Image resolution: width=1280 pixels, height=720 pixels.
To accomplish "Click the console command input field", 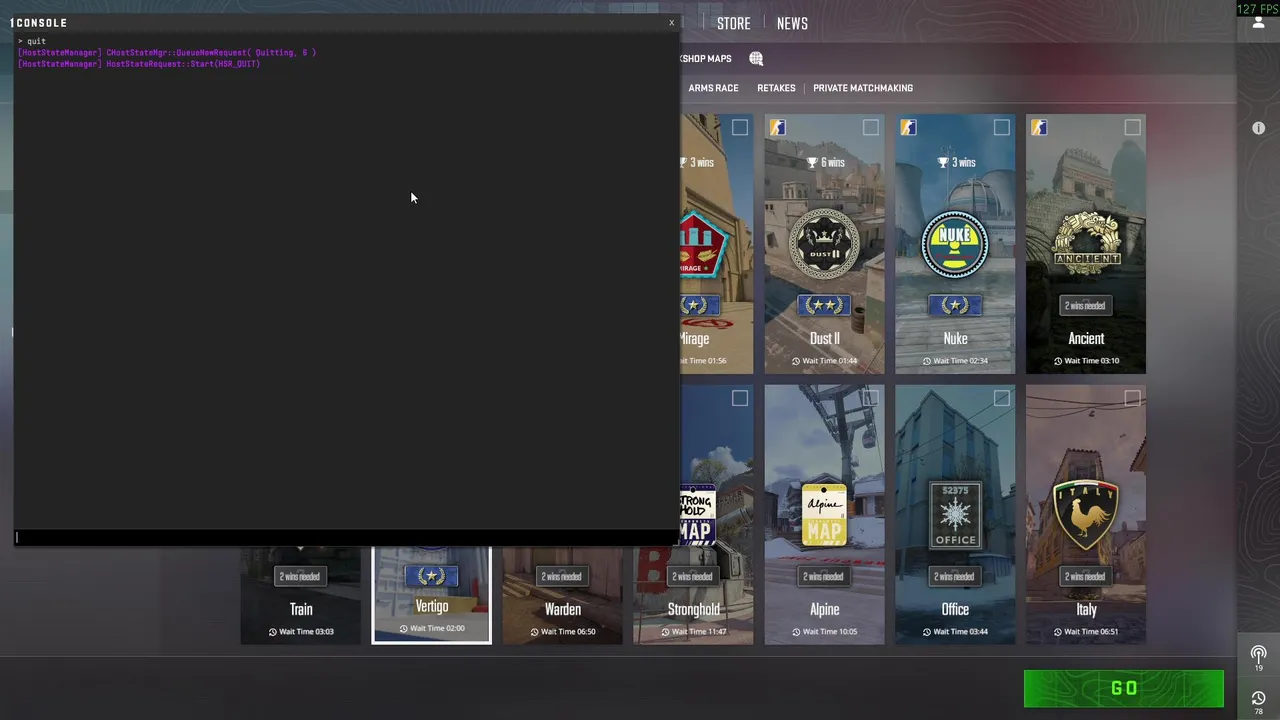I will coord(346,537).
